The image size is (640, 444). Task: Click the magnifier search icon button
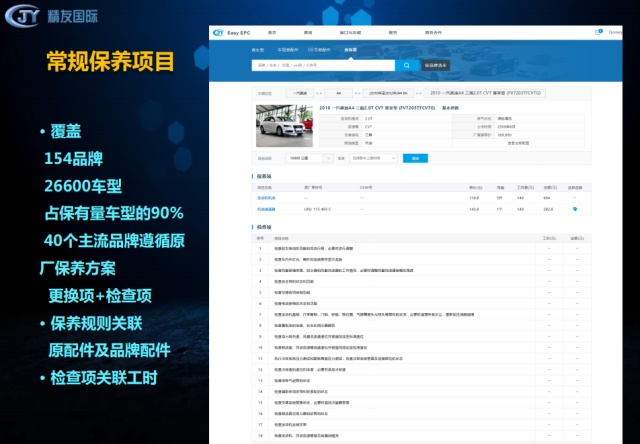pyautogui.click(x=407, y=65)
